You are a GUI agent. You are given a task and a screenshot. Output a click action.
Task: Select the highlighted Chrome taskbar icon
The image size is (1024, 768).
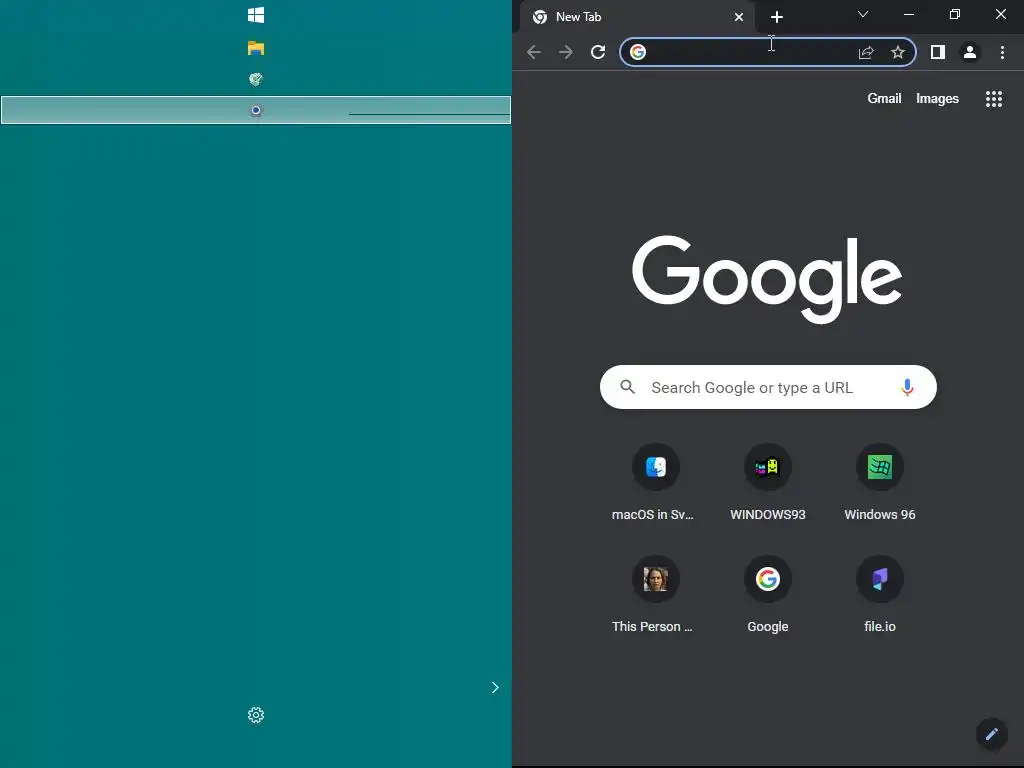point(256,110)
